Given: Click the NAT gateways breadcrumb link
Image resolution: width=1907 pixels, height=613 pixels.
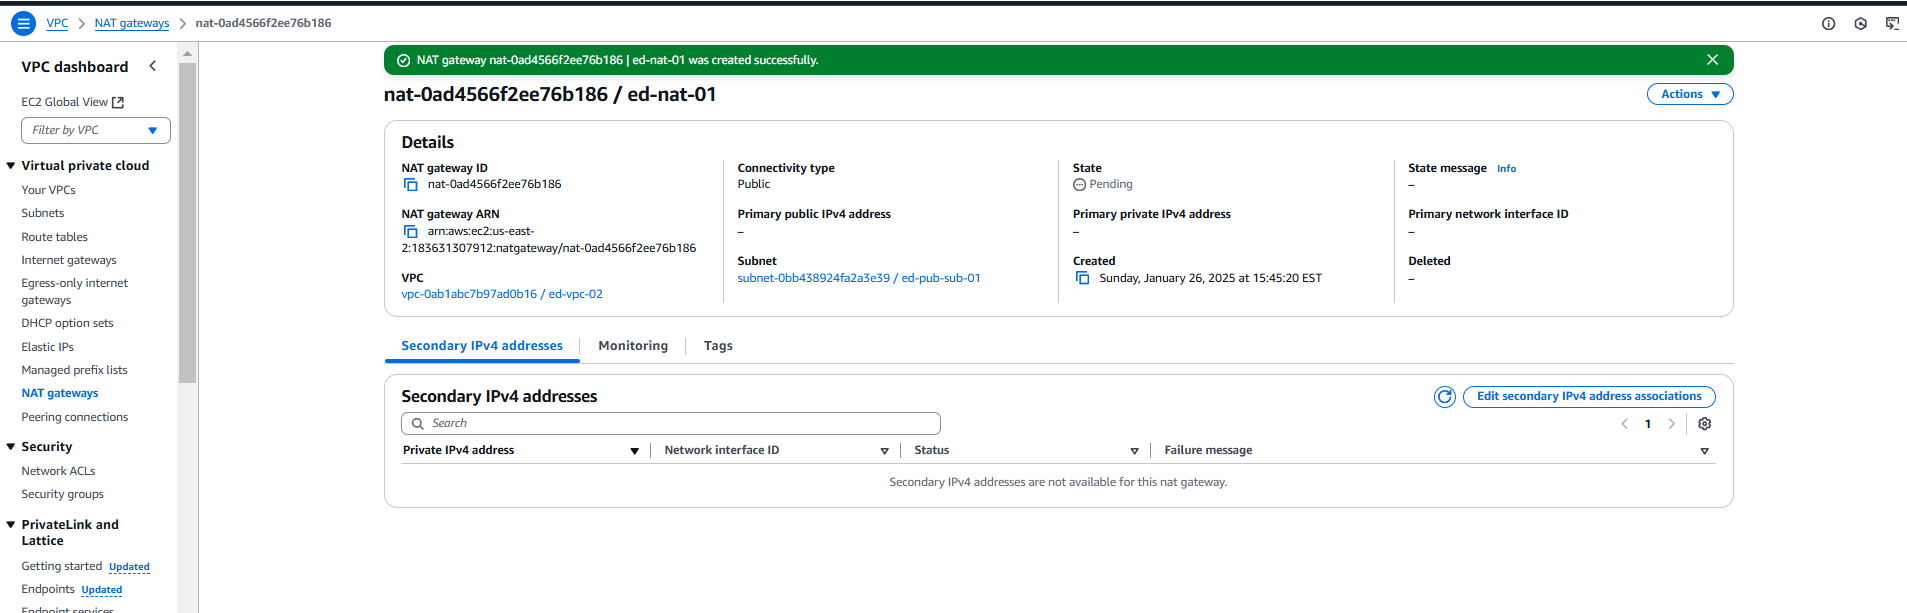Looking at the screenshot, I should (132, 23).
